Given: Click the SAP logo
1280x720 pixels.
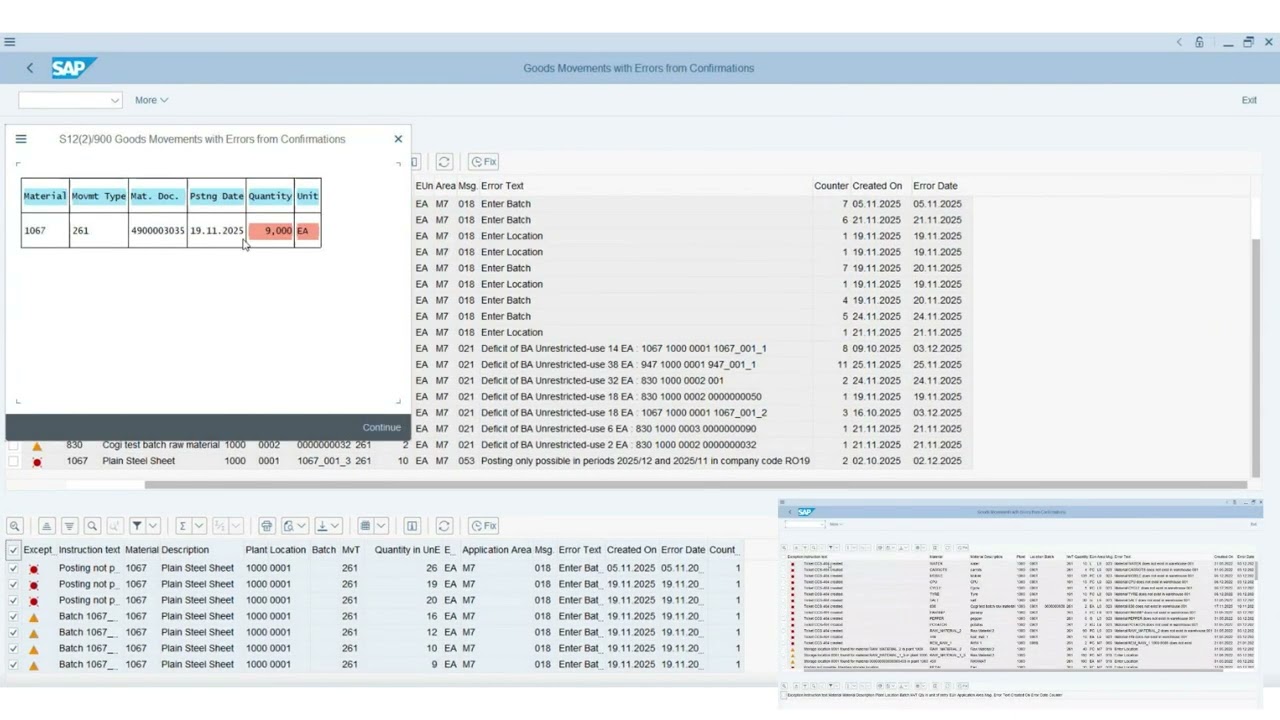Looking at the screenshot, I should pyautogui.click(x=72, y=68).
